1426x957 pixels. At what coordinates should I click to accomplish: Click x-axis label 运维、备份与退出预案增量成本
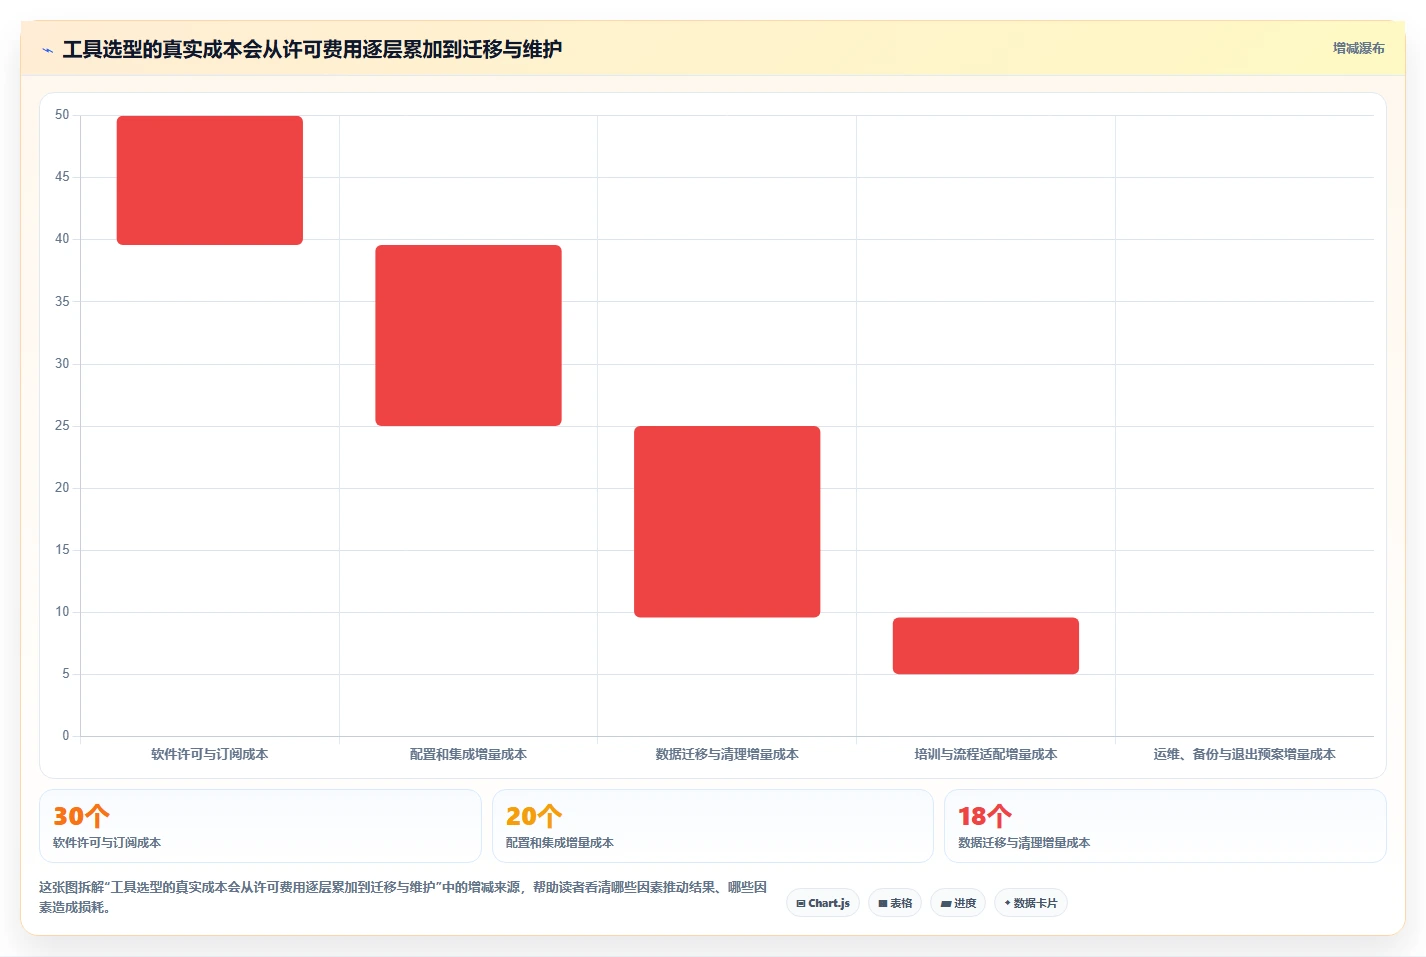coord(1244,754)
